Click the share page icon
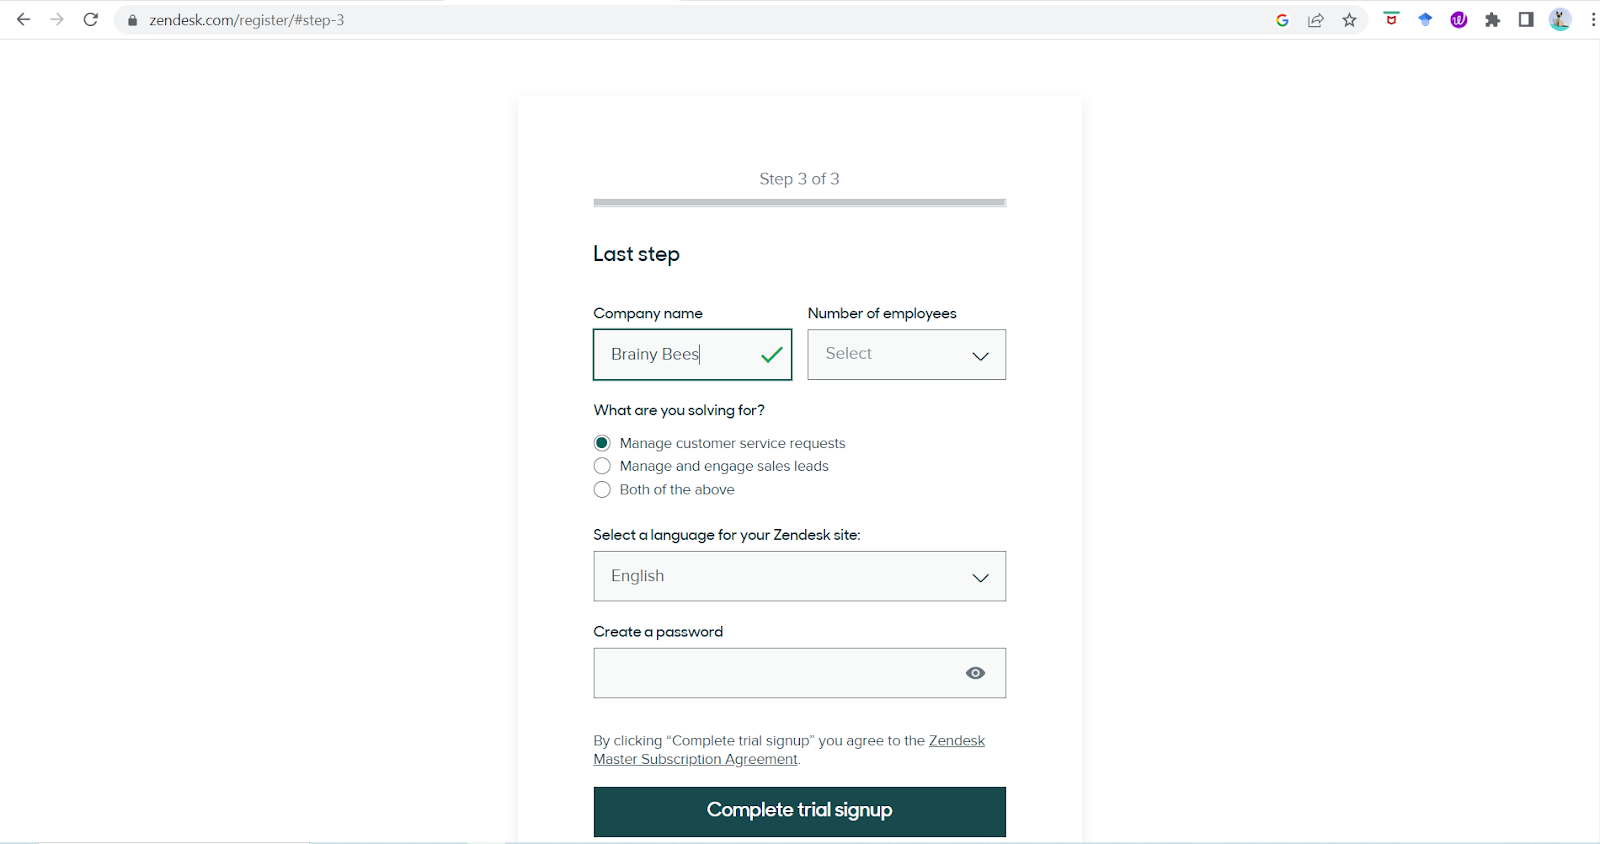 coord(1316,20)
